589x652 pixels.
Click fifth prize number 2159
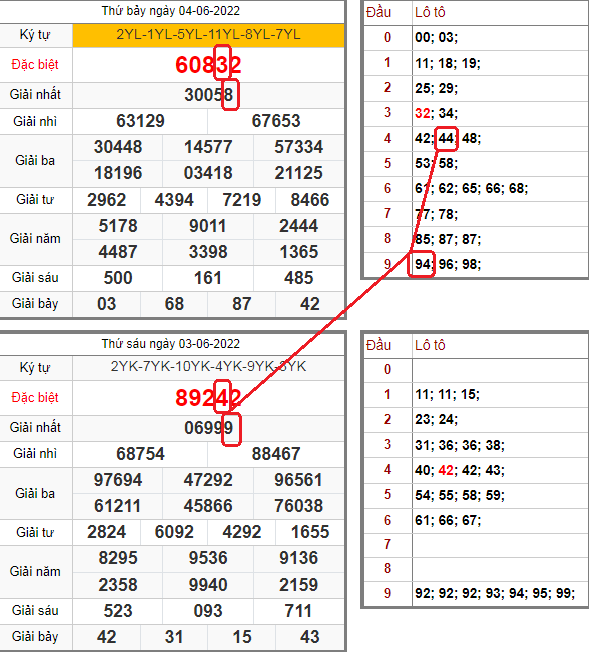pyautogui.click(x=298, y=585)
